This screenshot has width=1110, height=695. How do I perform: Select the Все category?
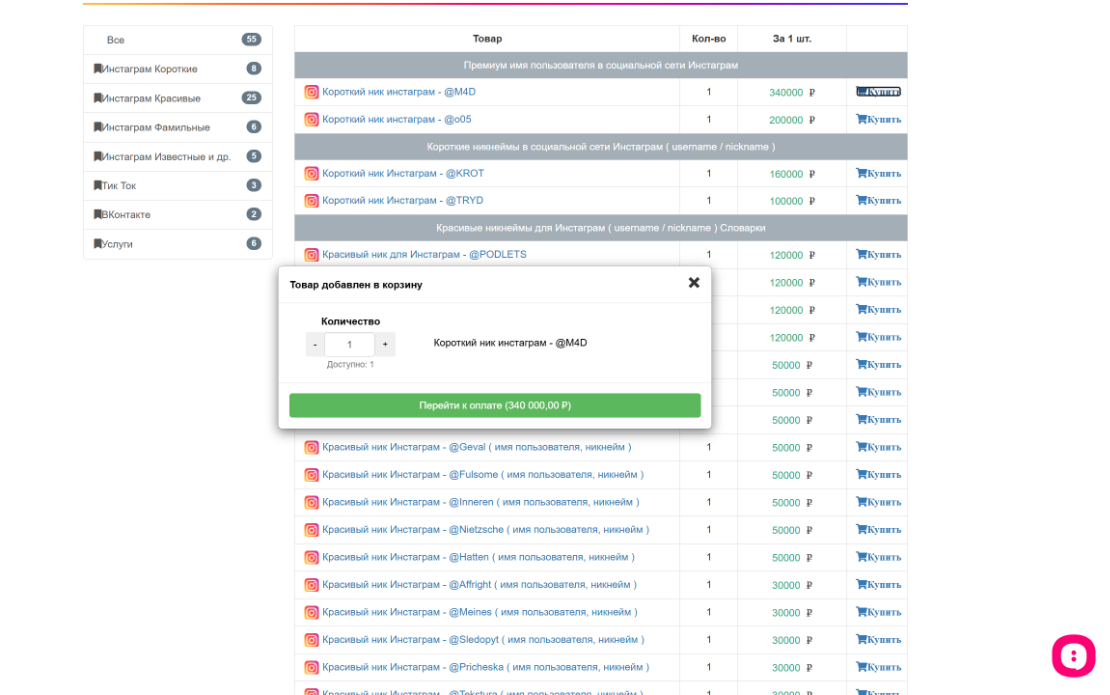pyautogui.click(x=178, y=40)
